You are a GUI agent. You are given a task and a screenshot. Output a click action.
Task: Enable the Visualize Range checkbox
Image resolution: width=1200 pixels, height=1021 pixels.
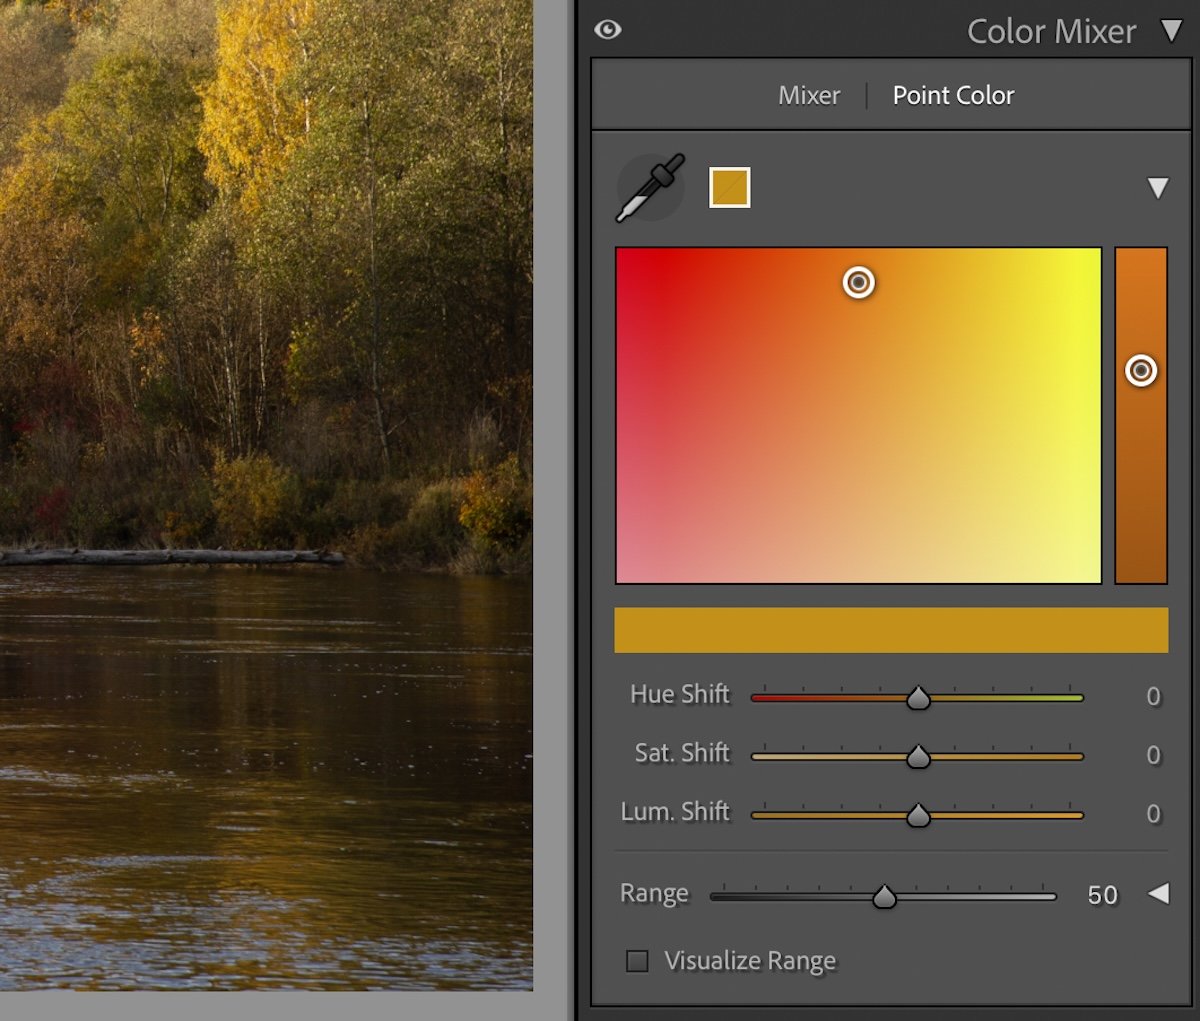637,960
